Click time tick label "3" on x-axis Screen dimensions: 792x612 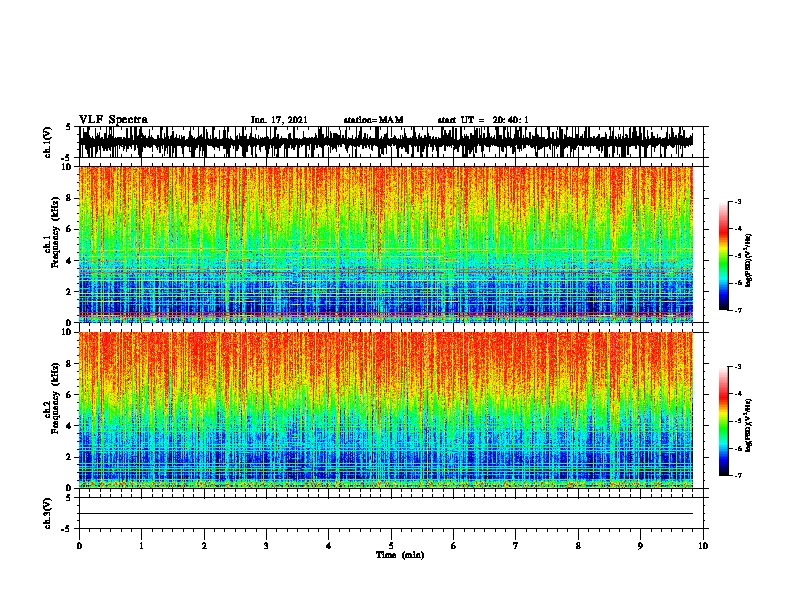tap(266, 546)
